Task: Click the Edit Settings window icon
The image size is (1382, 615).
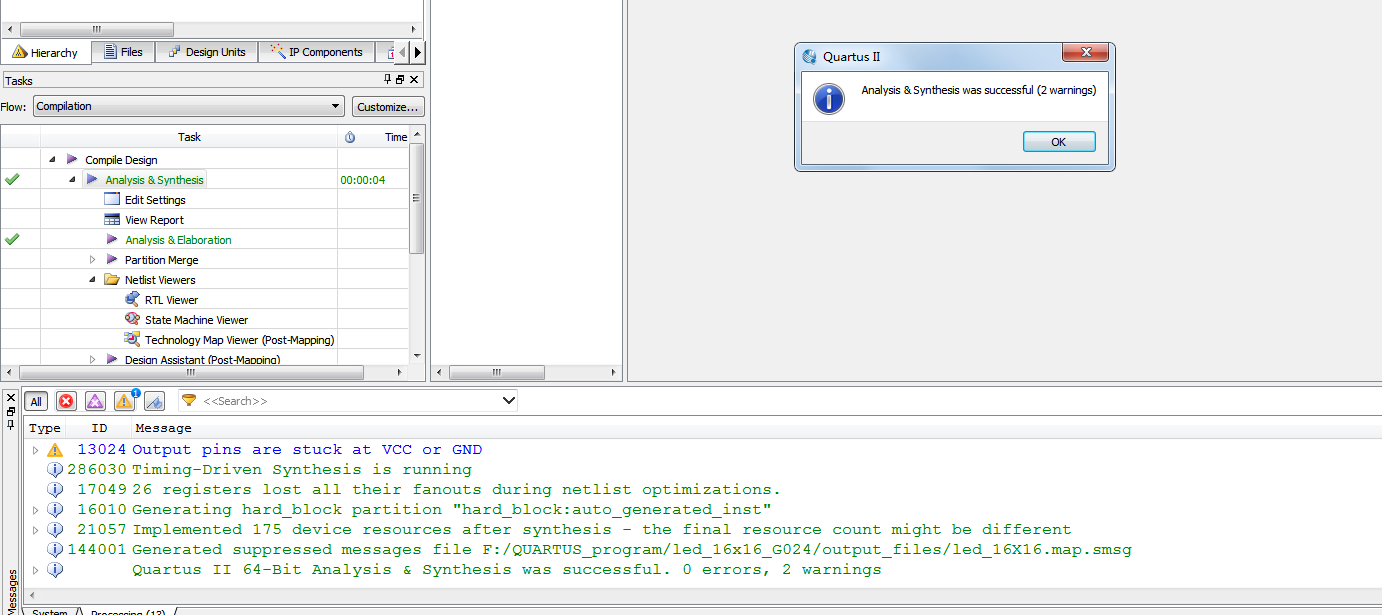Action: click(112, 199)
